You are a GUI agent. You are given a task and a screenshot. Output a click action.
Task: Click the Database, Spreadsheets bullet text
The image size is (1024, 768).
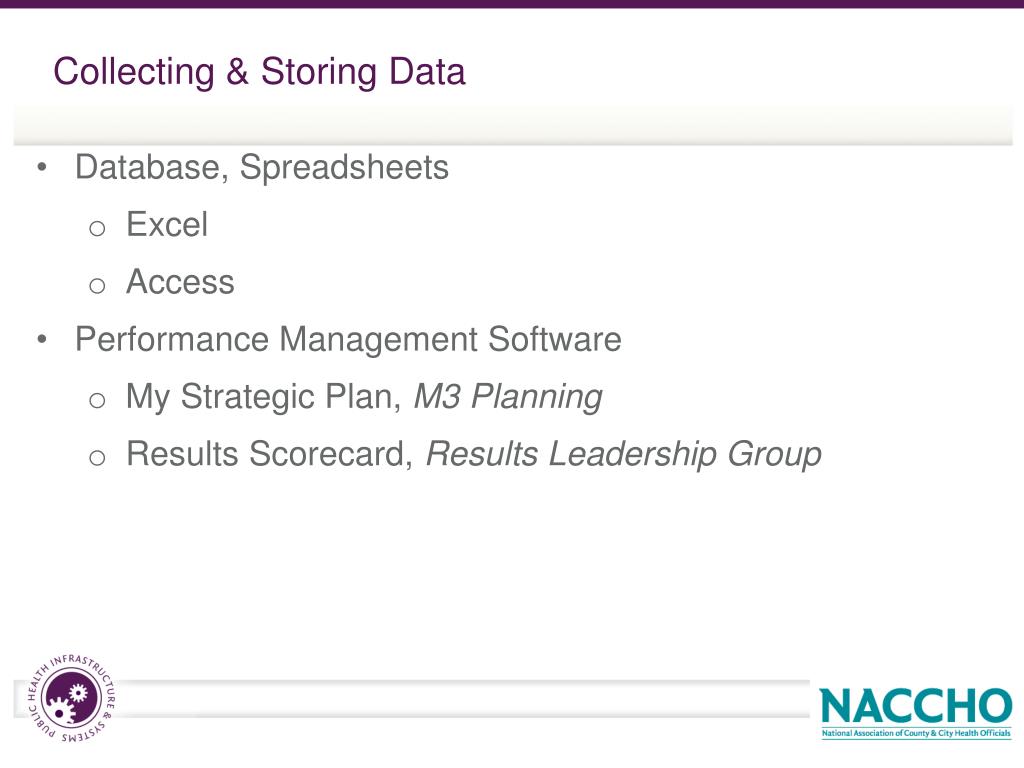tap(262, 168)
